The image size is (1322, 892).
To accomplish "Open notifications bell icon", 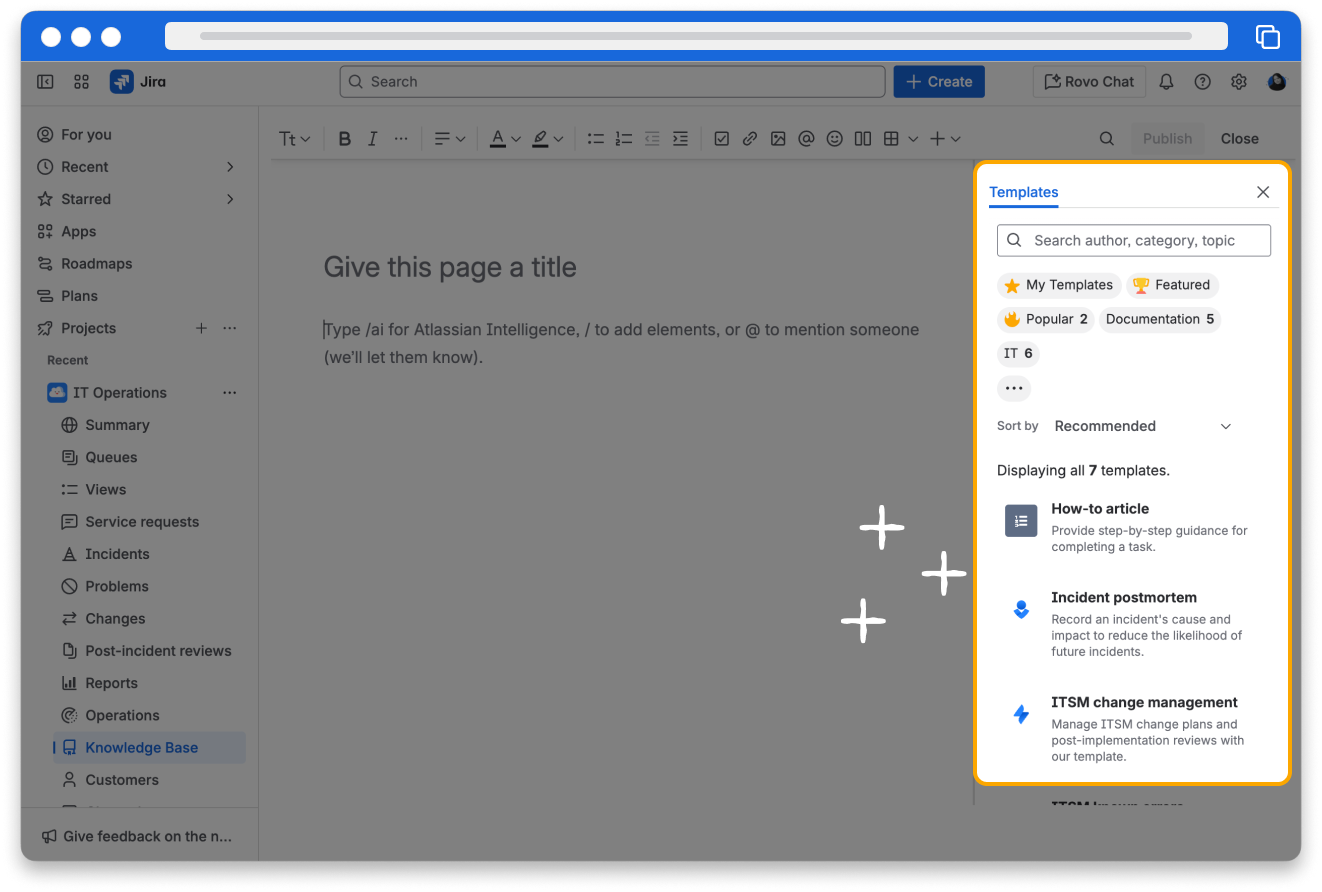I will (x=1166, y=82).
